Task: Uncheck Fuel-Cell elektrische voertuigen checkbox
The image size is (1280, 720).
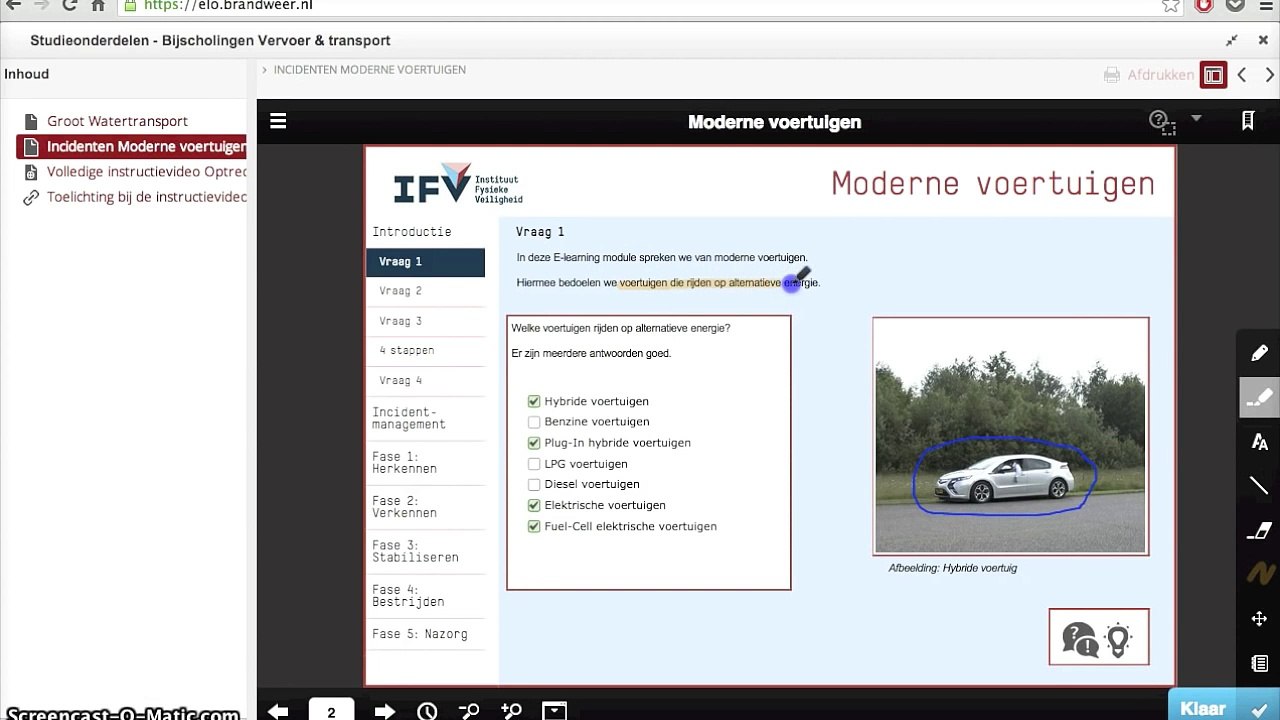Action: point(534,526)
